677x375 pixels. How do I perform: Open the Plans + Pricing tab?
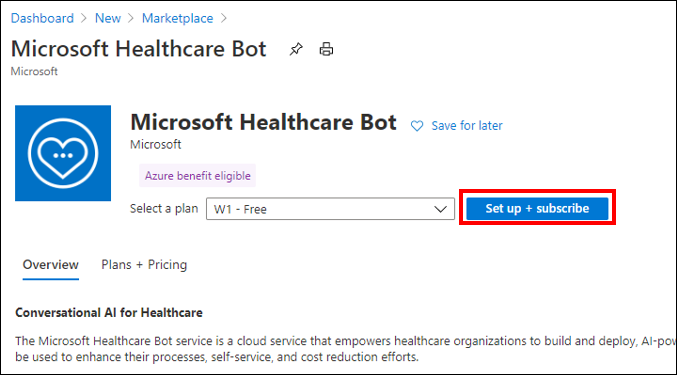click(144, 265)
